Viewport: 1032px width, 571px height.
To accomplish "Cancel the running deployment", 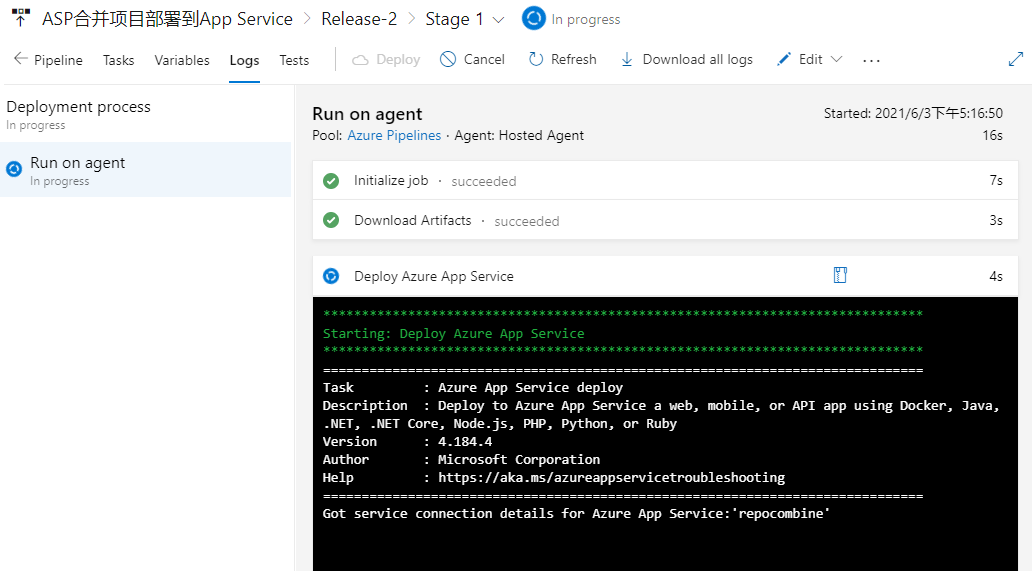I will click(484, 59).
